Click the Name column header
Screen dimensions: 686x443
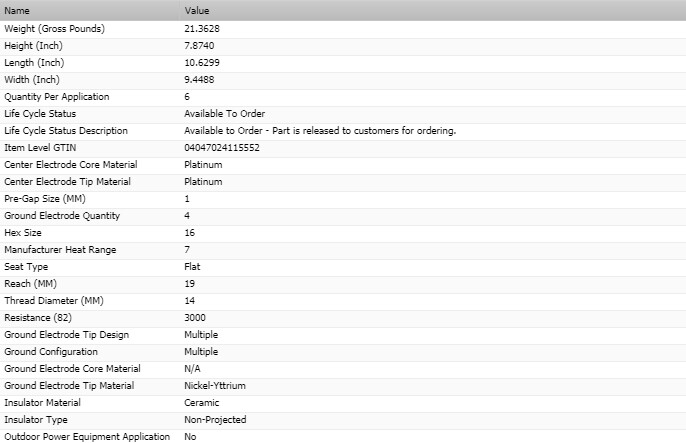click(90, 10)
